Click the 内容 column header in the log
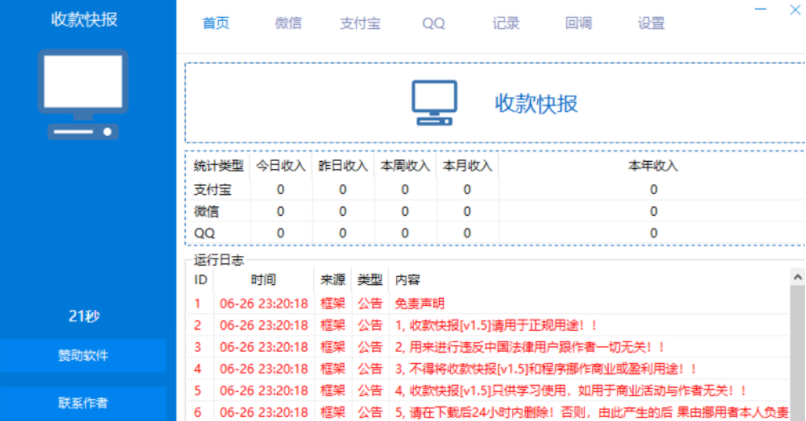 pos(408,280)
